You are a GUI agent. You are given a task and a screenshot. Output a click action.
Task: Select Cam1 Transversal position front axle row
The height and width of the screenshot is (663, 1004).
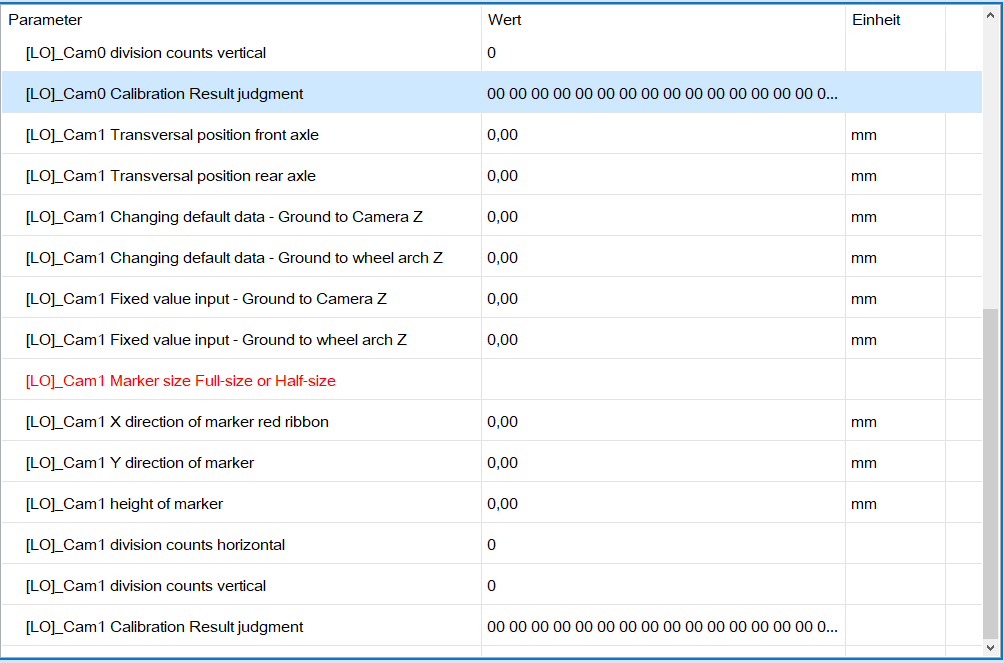(x=172, y=135)
